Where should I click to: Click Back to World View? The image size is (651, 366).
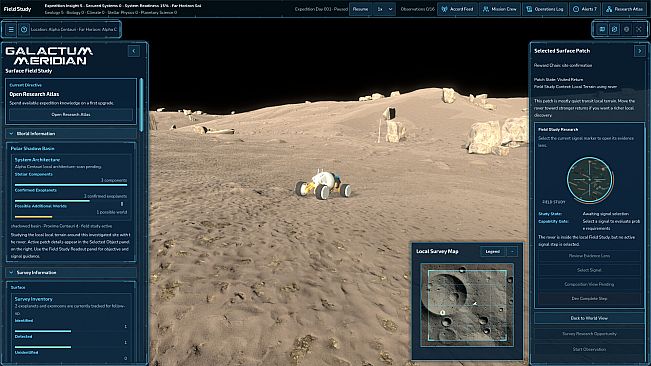(x=589, y=318)
